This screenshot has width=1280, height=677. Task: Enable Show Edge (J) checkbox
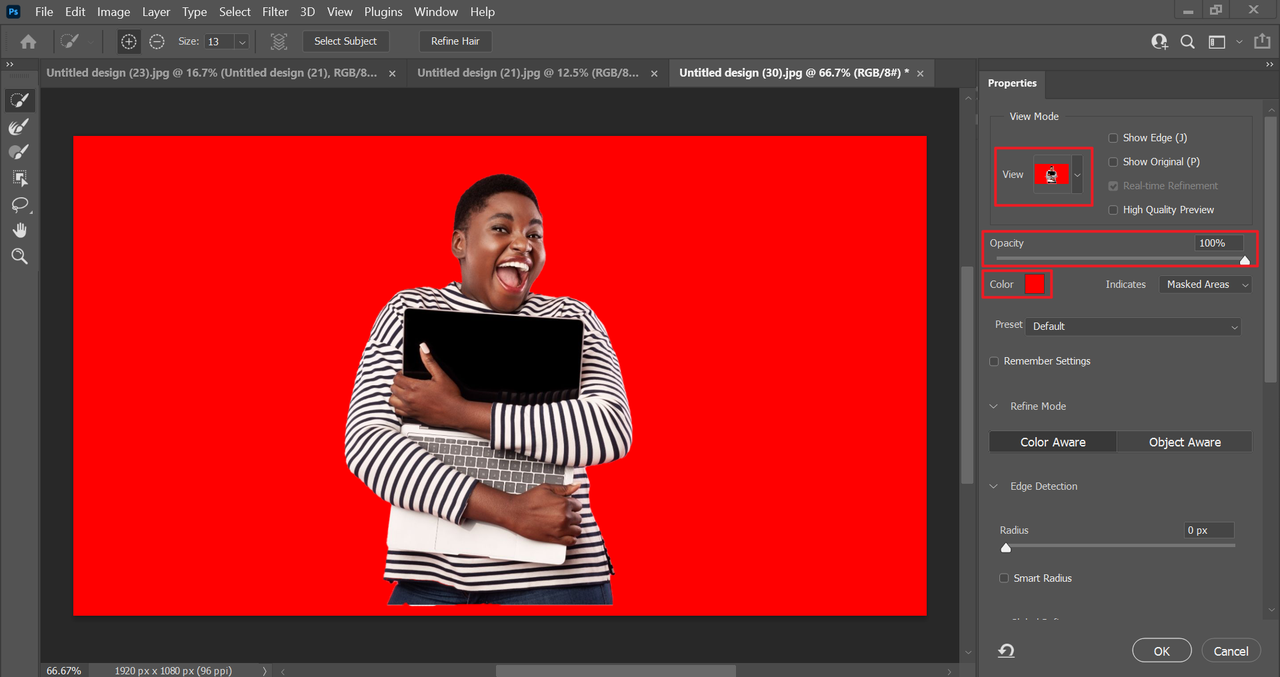pos(1113,138)
